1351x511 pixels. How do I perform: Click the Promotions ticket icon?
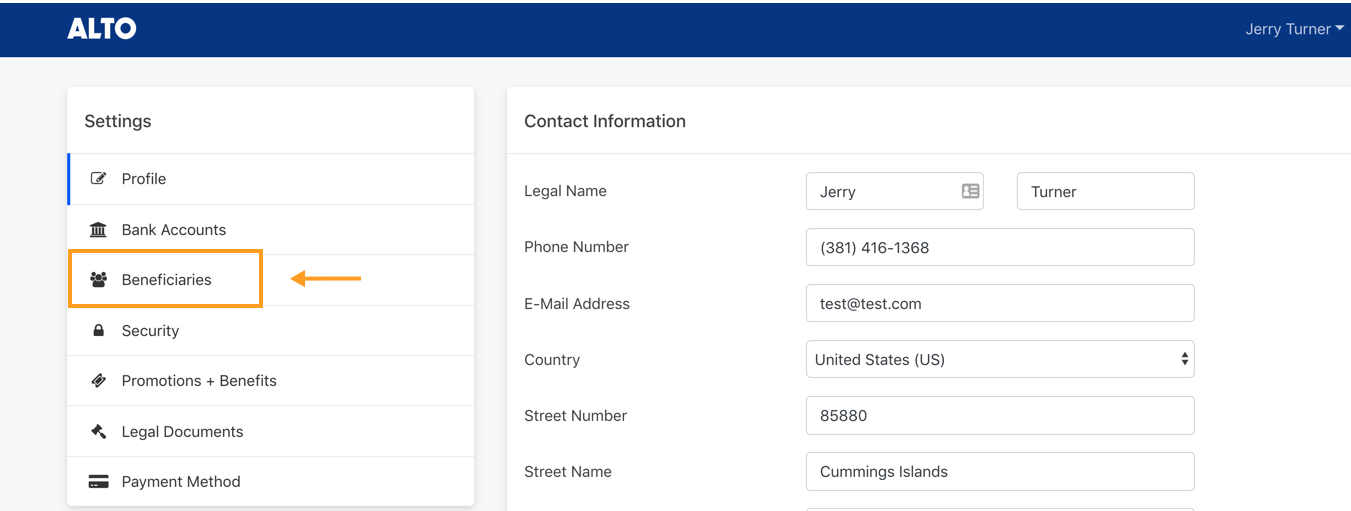98,381
